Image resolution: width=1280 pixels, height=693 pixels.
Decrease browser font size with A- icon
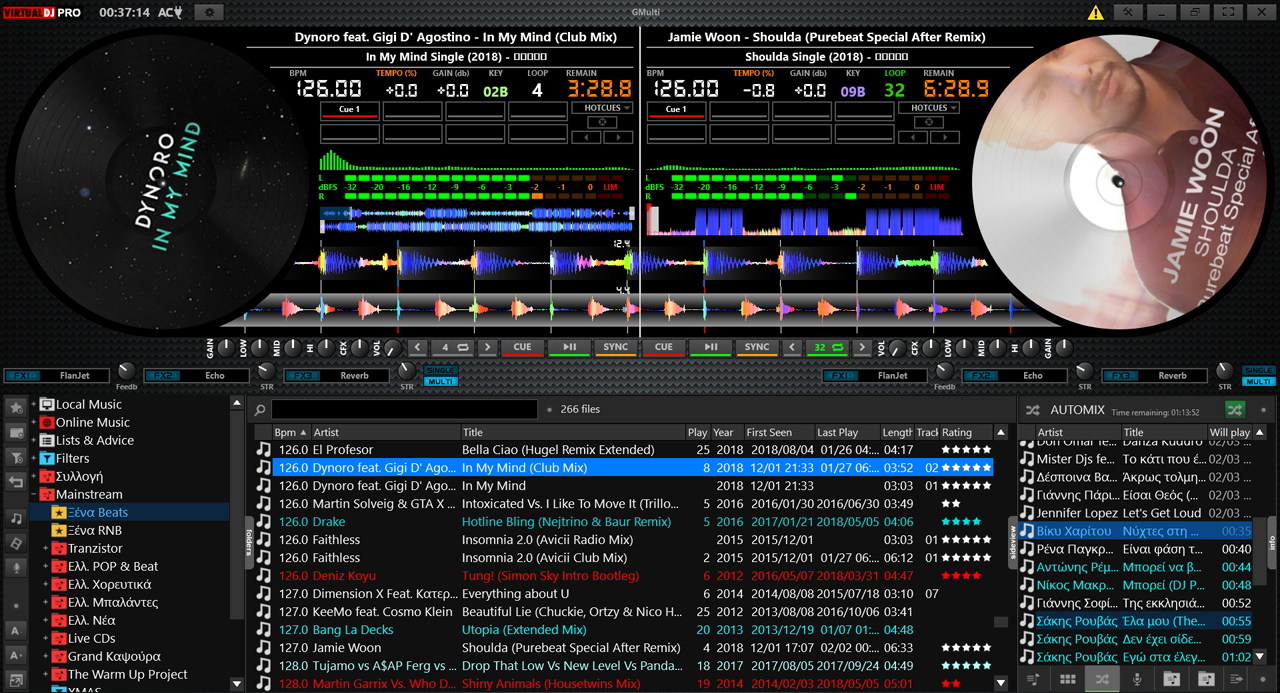tap(16, 631)
